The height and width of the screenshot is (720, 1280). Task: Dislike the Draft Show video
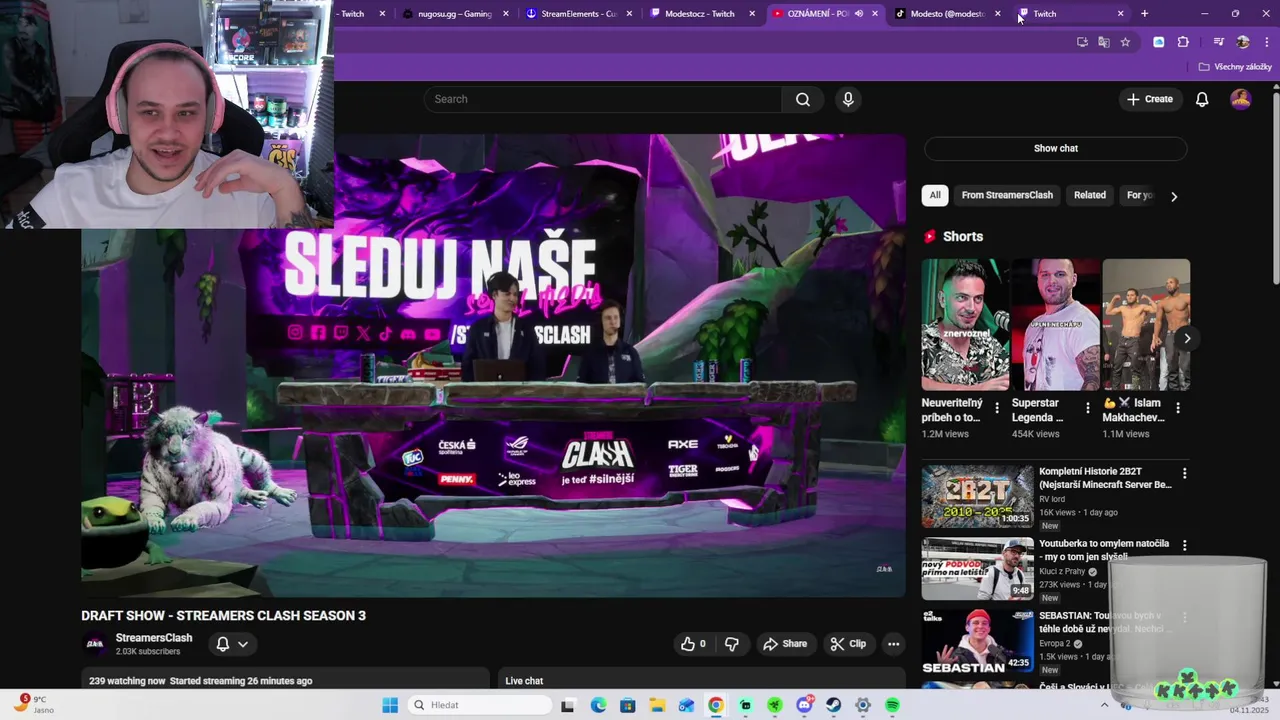click(732, 644)
